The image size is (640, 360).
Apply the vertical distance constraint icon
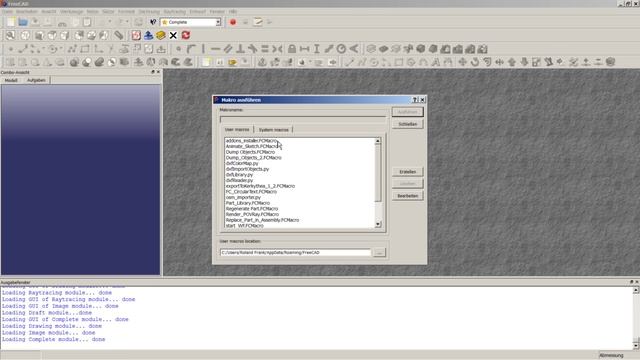[317, 49]
